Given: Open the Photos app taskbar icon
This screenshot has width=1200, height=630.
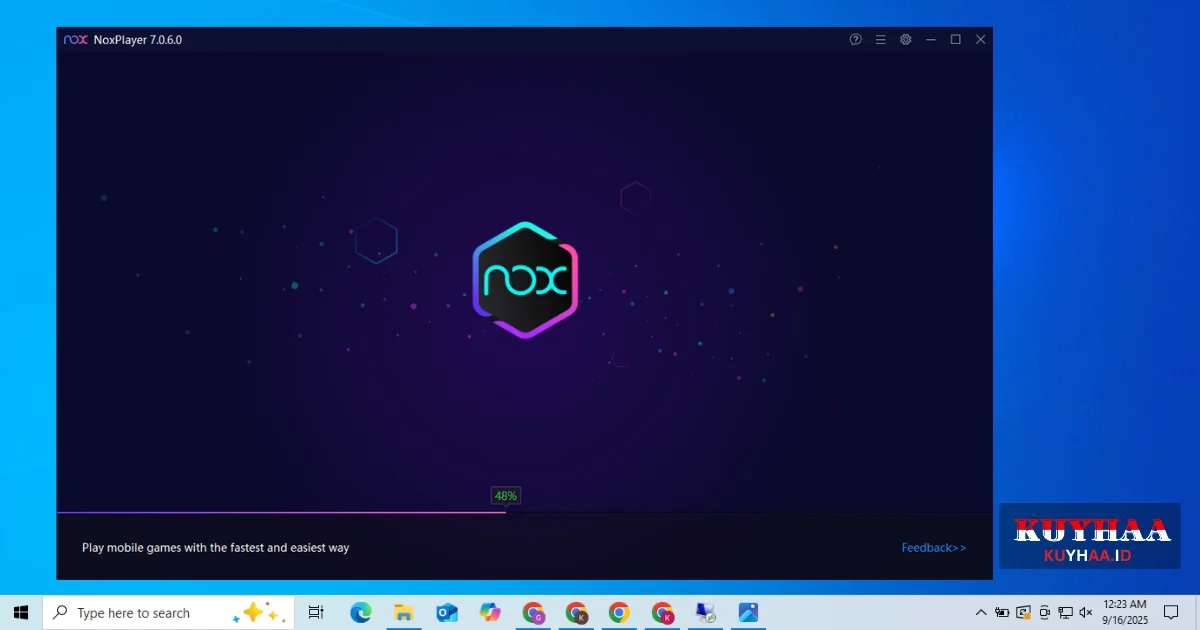Looking at the screenshot, I should 748,612.
